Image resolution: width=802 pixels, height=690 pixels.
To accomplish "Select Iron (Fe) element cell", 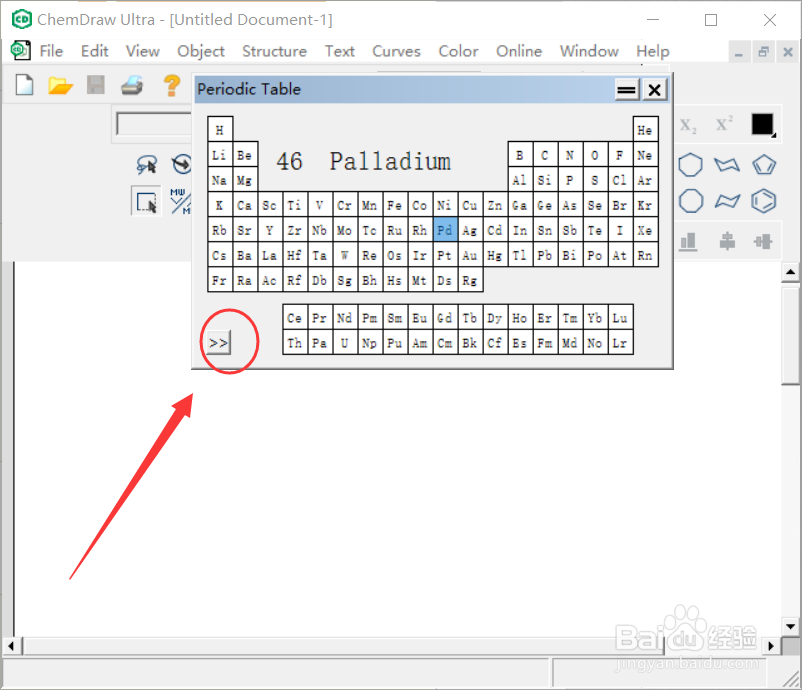I will 394,205.
